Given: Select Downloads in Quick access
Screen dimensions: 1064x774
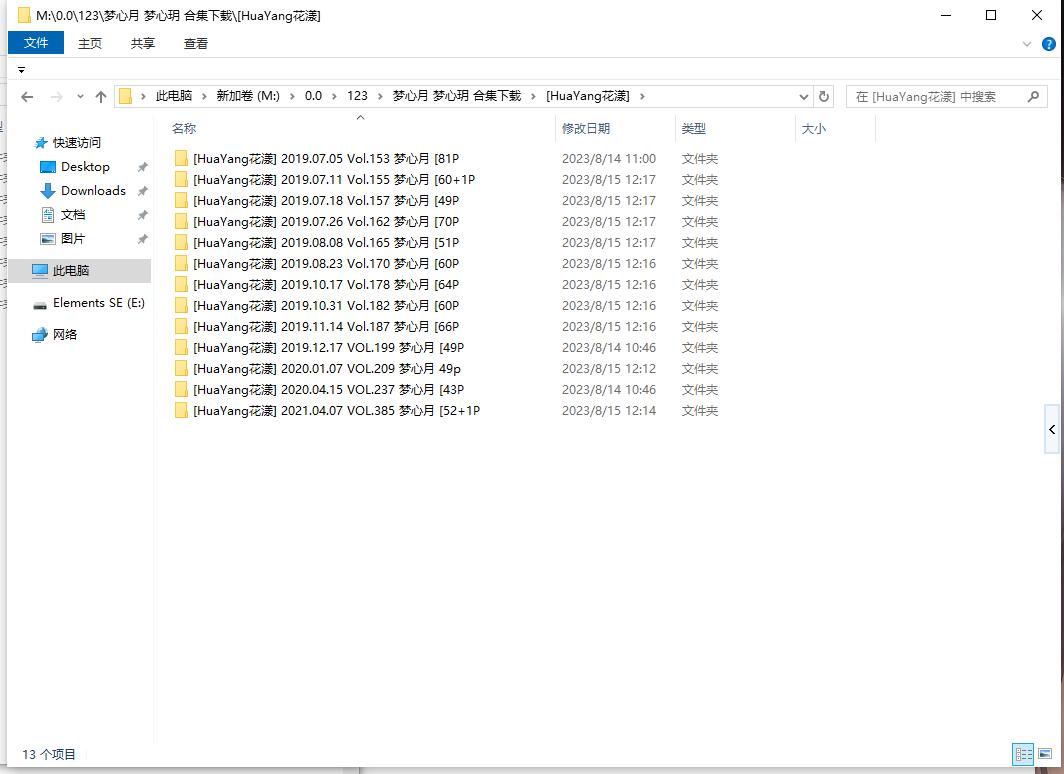Looking at the screenshot, I should (x=93, y=191).
